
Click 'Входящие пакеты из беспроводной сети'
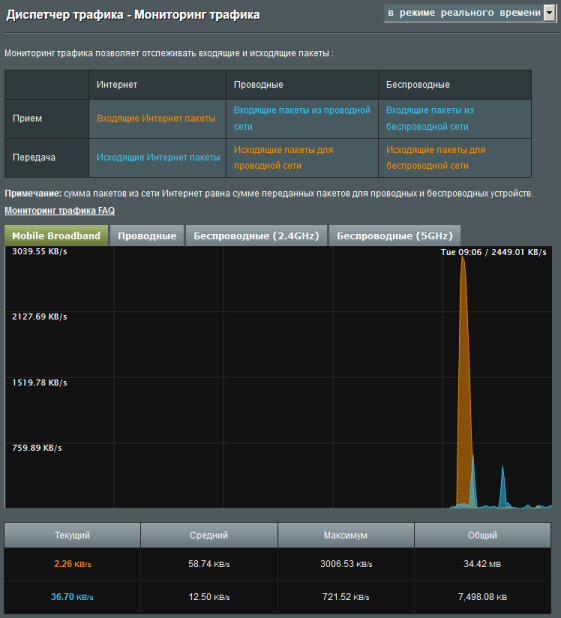coord(430,118)
